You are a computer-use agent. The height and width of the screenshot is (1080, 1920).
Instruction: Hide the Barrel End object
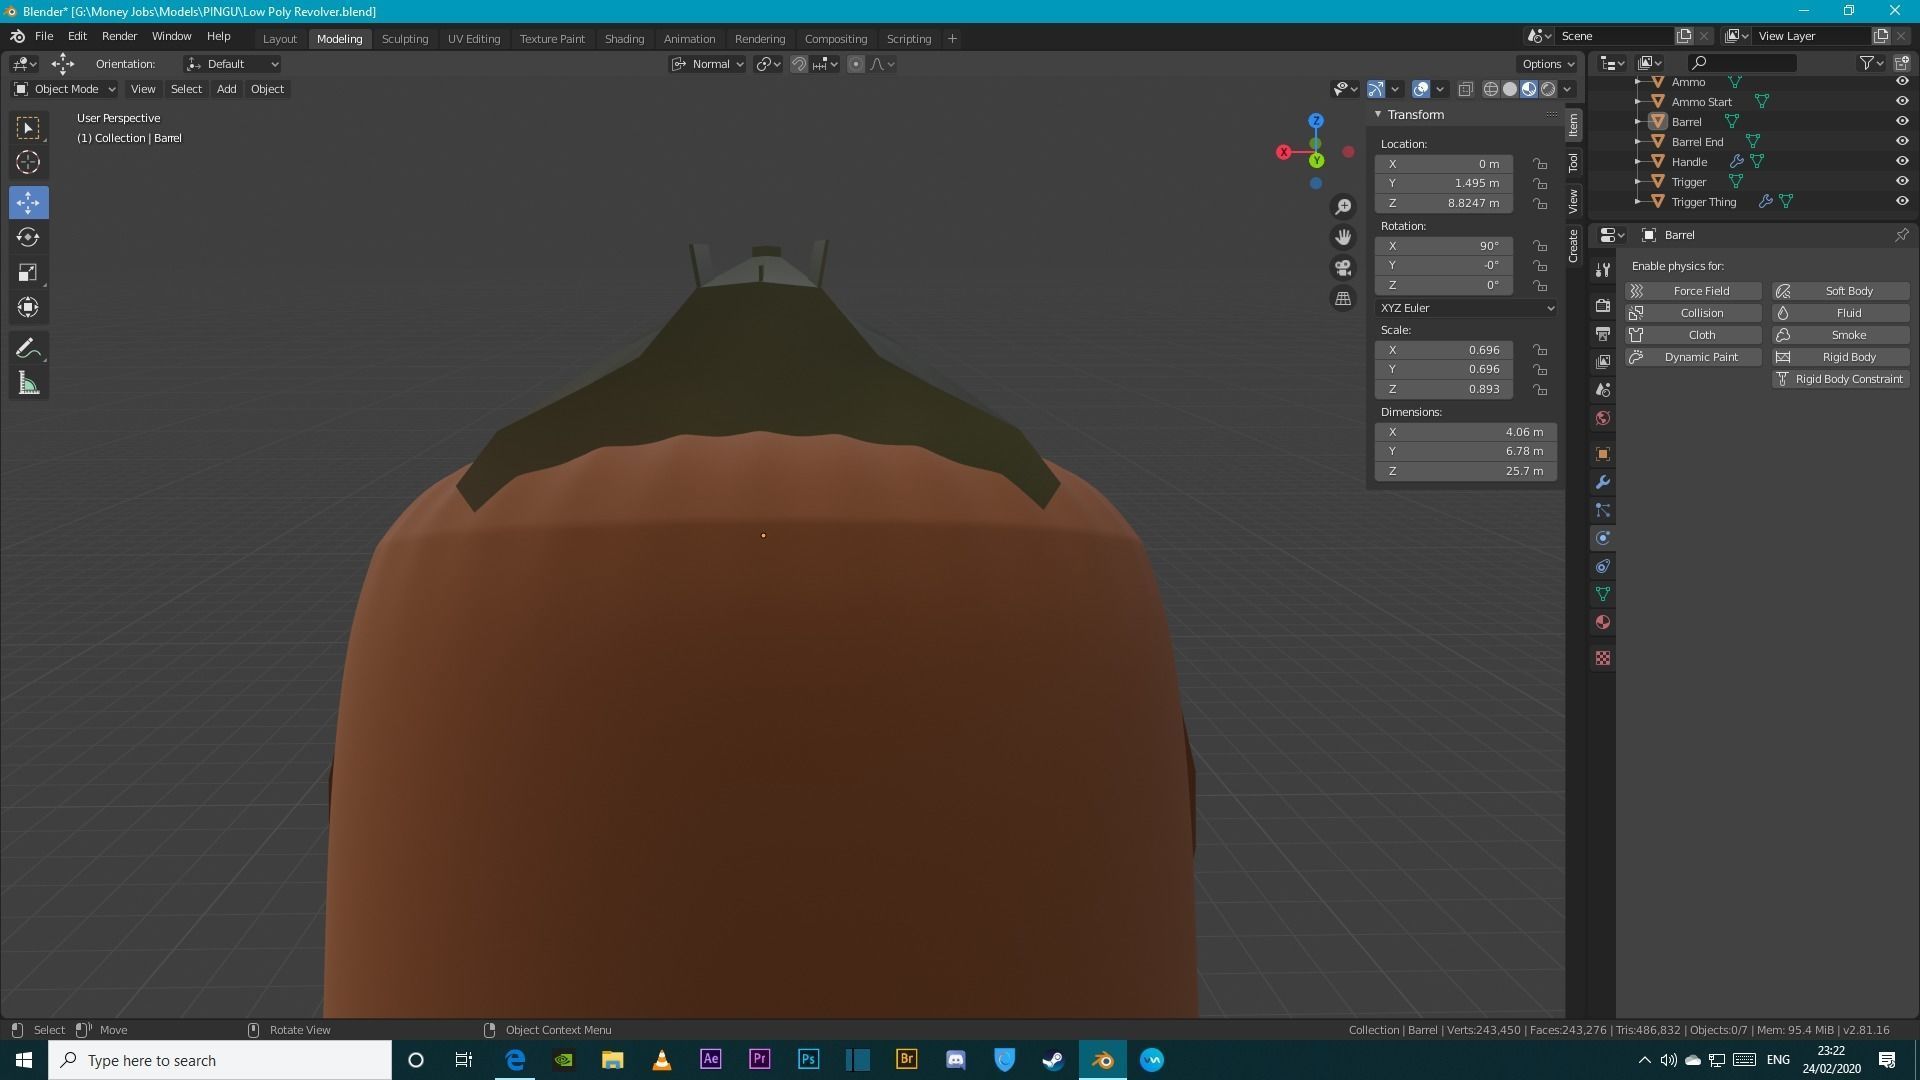1902,141
